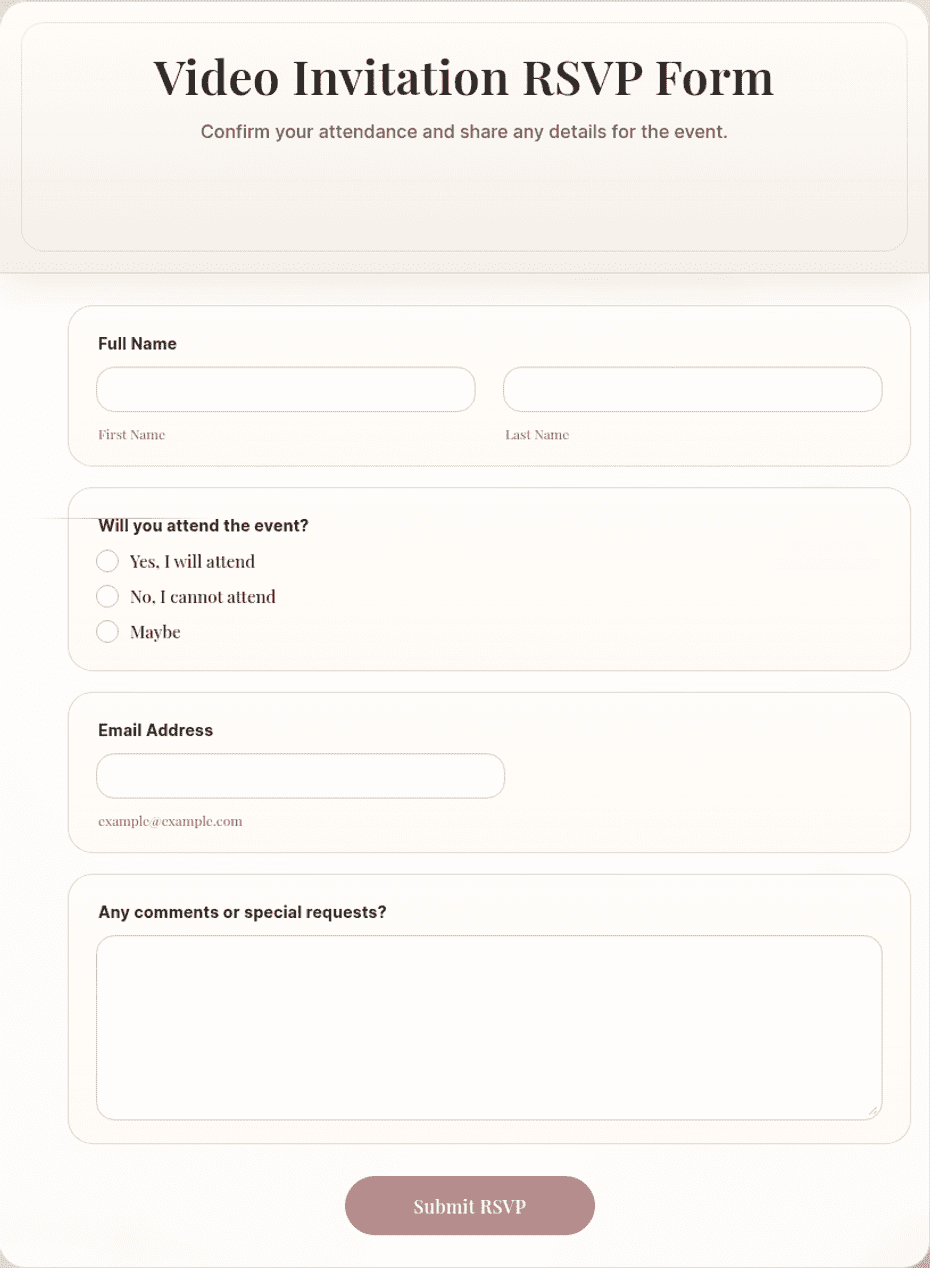Screen dimensions: 930x1268
Task: Click the 'Any comments or special requests?' label
Action: coord(242,913)
